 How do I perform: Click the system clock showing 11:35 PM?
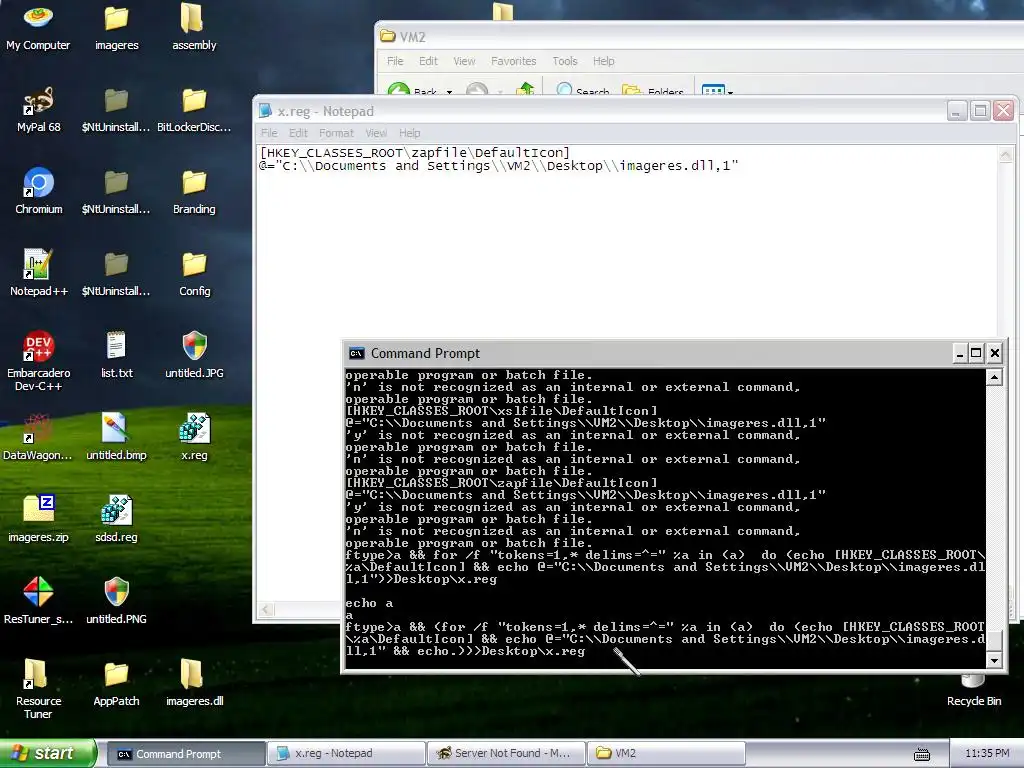point(987,754)
